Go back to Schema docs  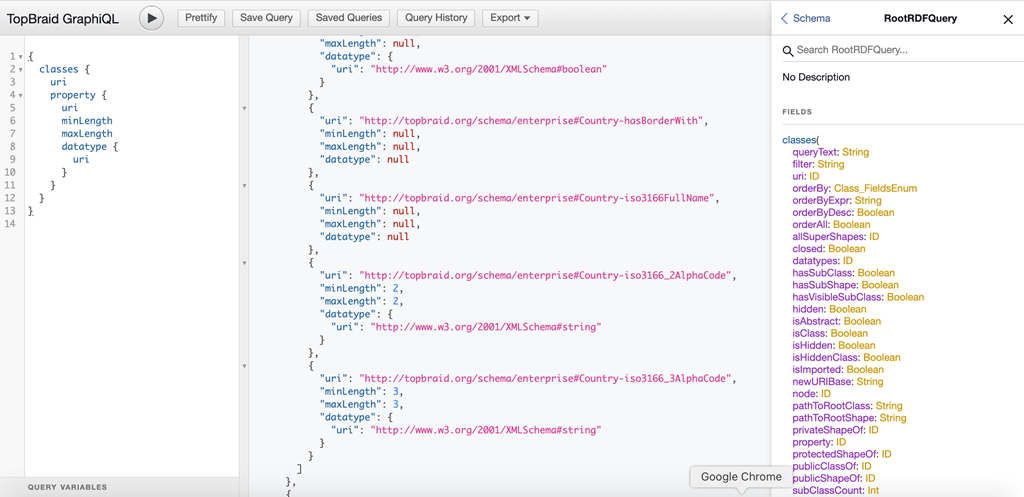coord(806,19)
